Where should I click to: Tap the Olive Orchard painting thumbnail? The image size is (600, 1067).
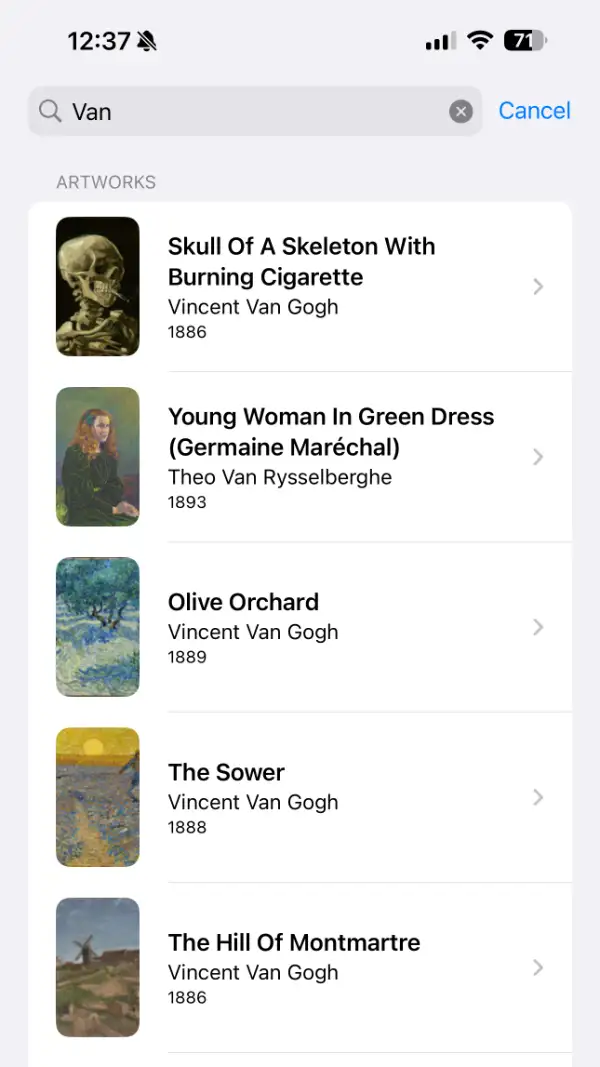(98, 627)
